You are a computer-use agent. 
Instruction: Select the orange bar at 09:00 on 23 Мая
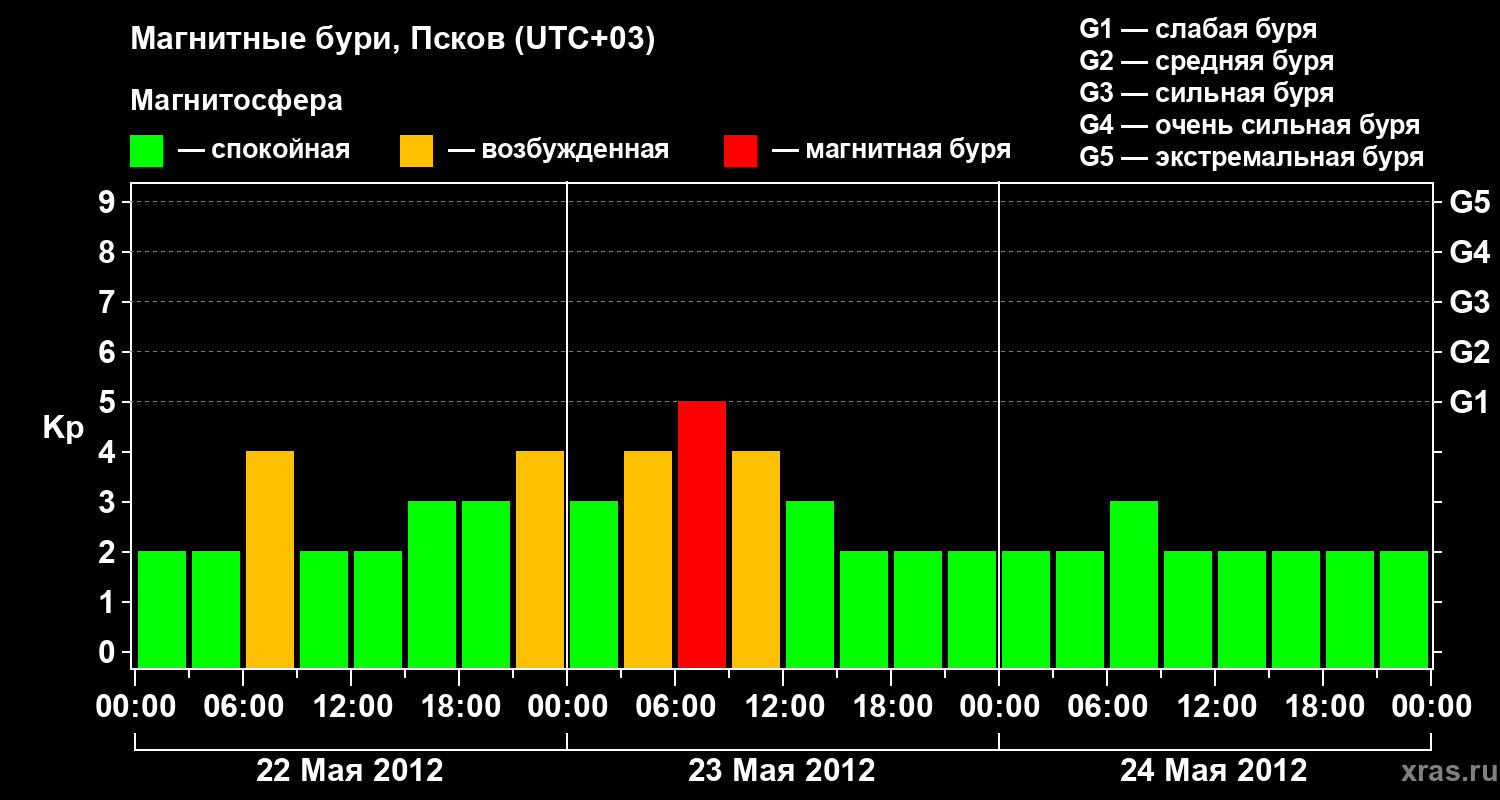(x=756, y=559)
